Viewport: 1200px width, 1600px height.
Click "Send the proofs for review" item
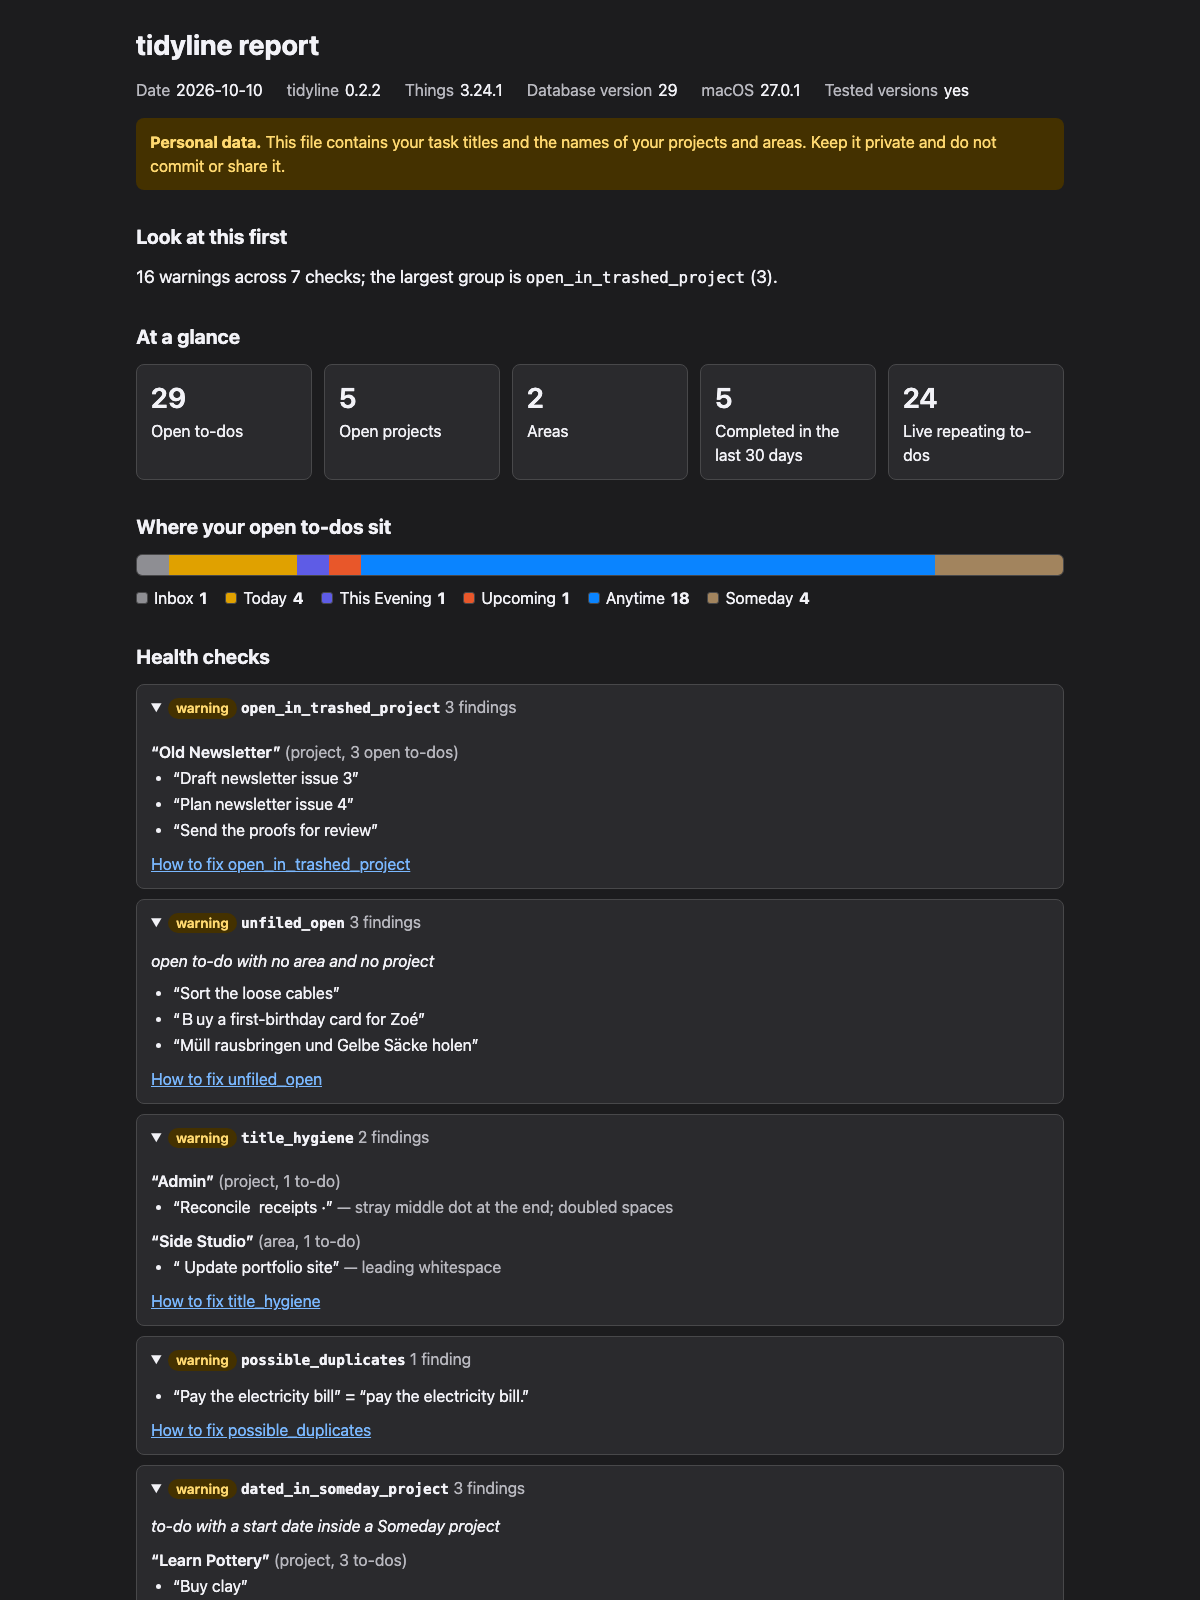[275, 830]
